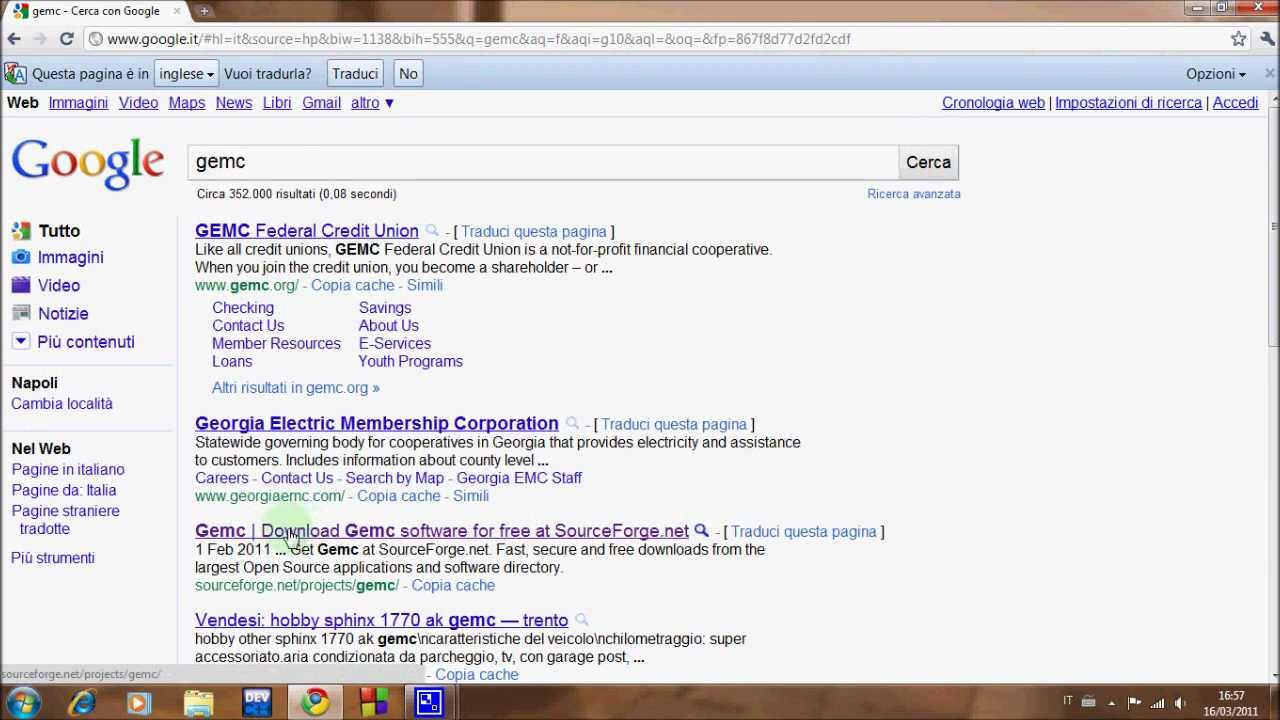Click Search by Map link
This screenshot has width=1280, height=720.
tap(394, 478)
